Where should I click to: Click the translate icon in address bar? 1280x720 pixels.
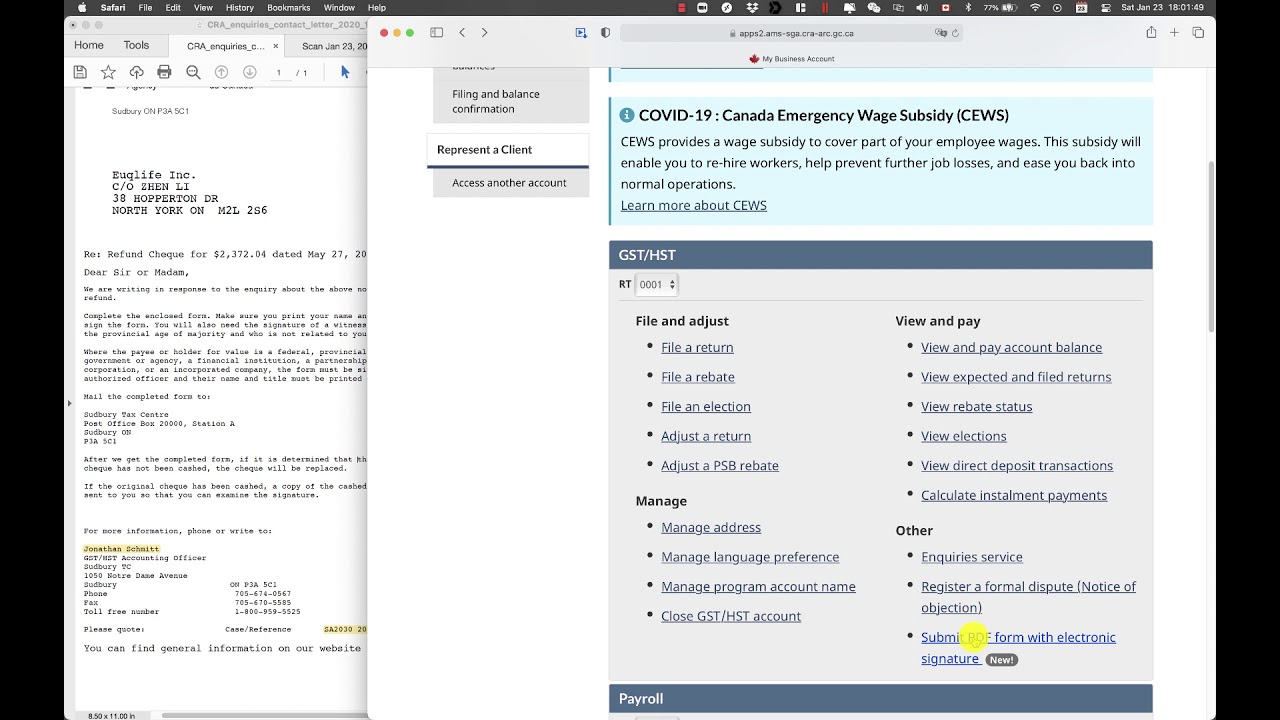click(x=941, y=33)
